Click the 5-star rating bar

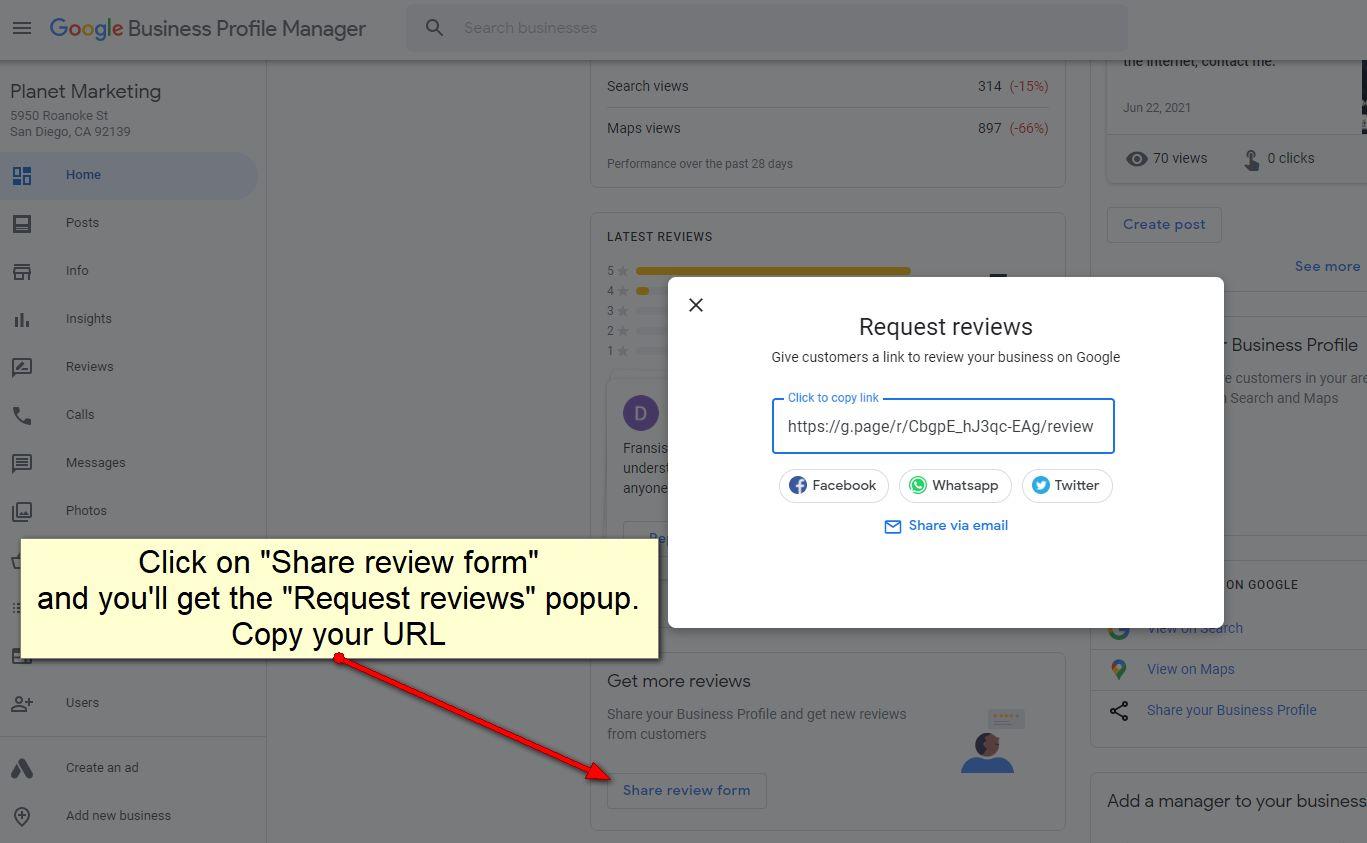pyautogui.click(x=773, y=271)
